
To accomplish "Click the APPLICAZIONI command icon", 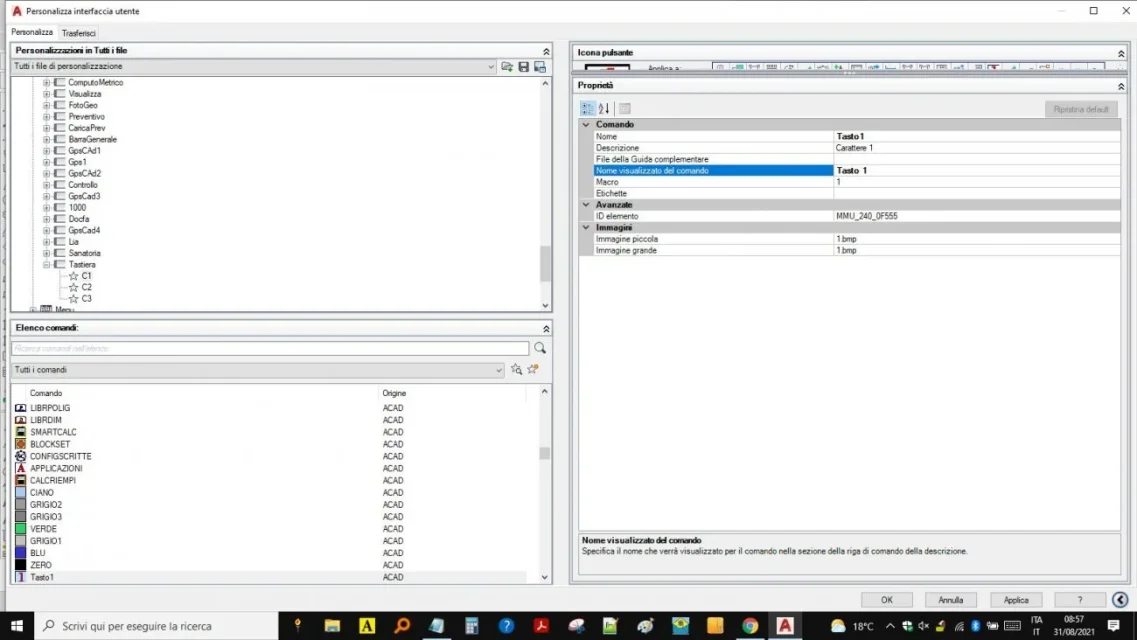I will [20, 468].
